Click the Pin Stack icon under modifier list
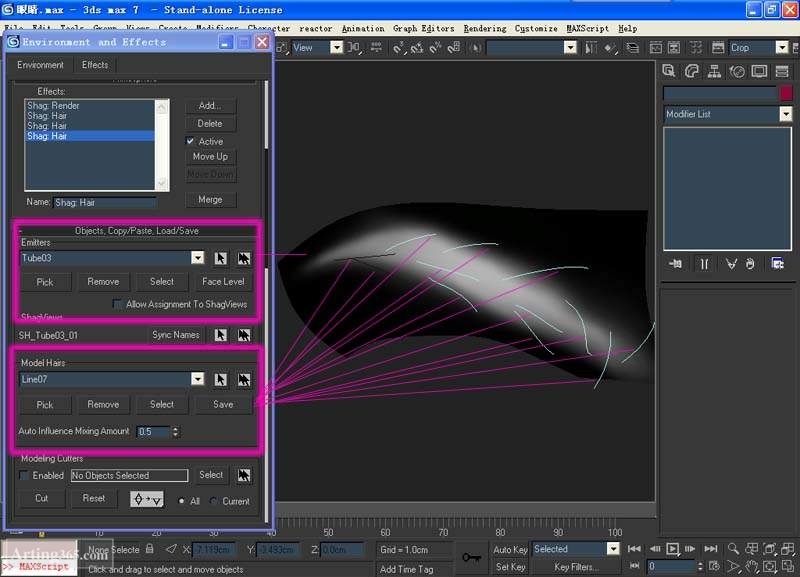The image size is (800, 577). pyautogui.click(x=677, y=263)
